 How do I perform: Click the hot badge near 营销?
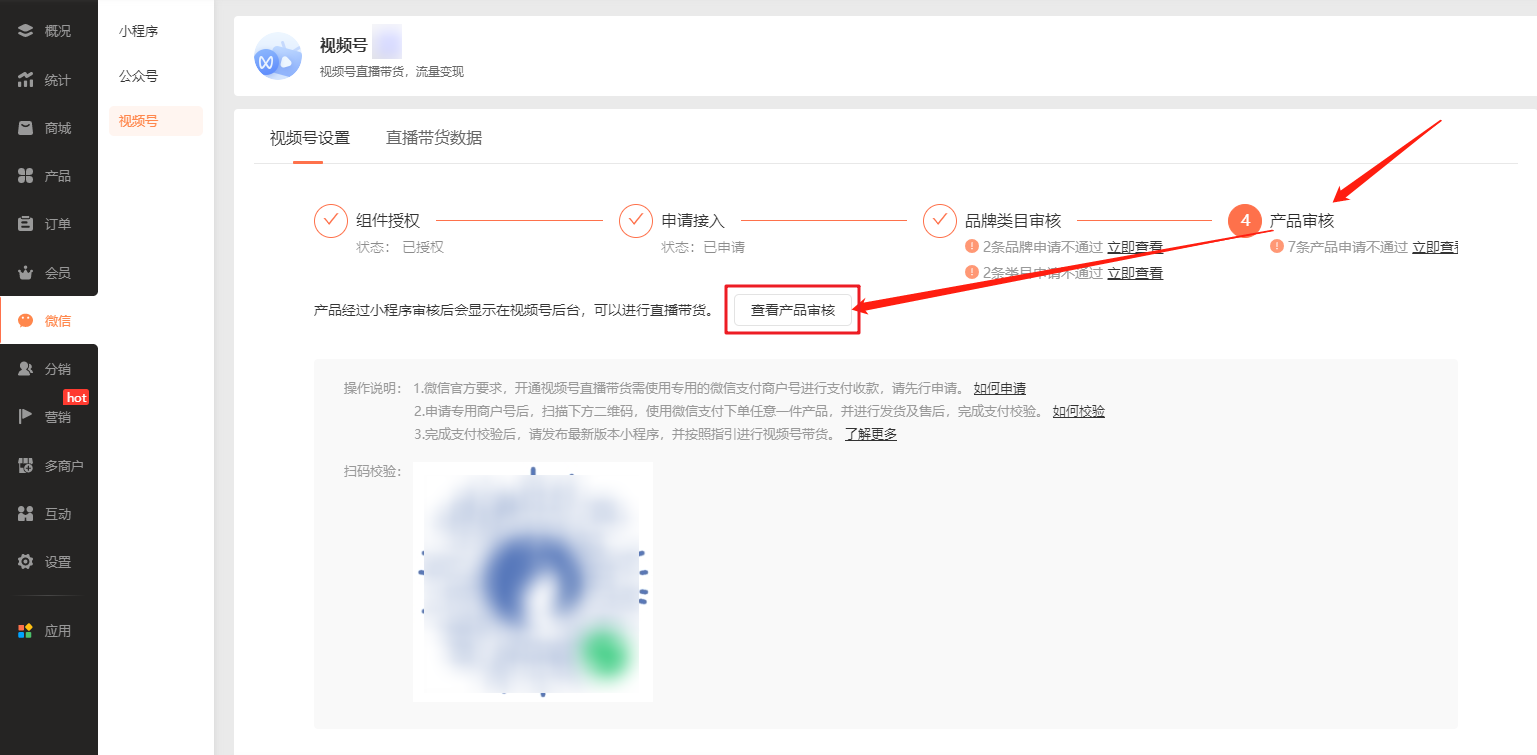(76, 397)
